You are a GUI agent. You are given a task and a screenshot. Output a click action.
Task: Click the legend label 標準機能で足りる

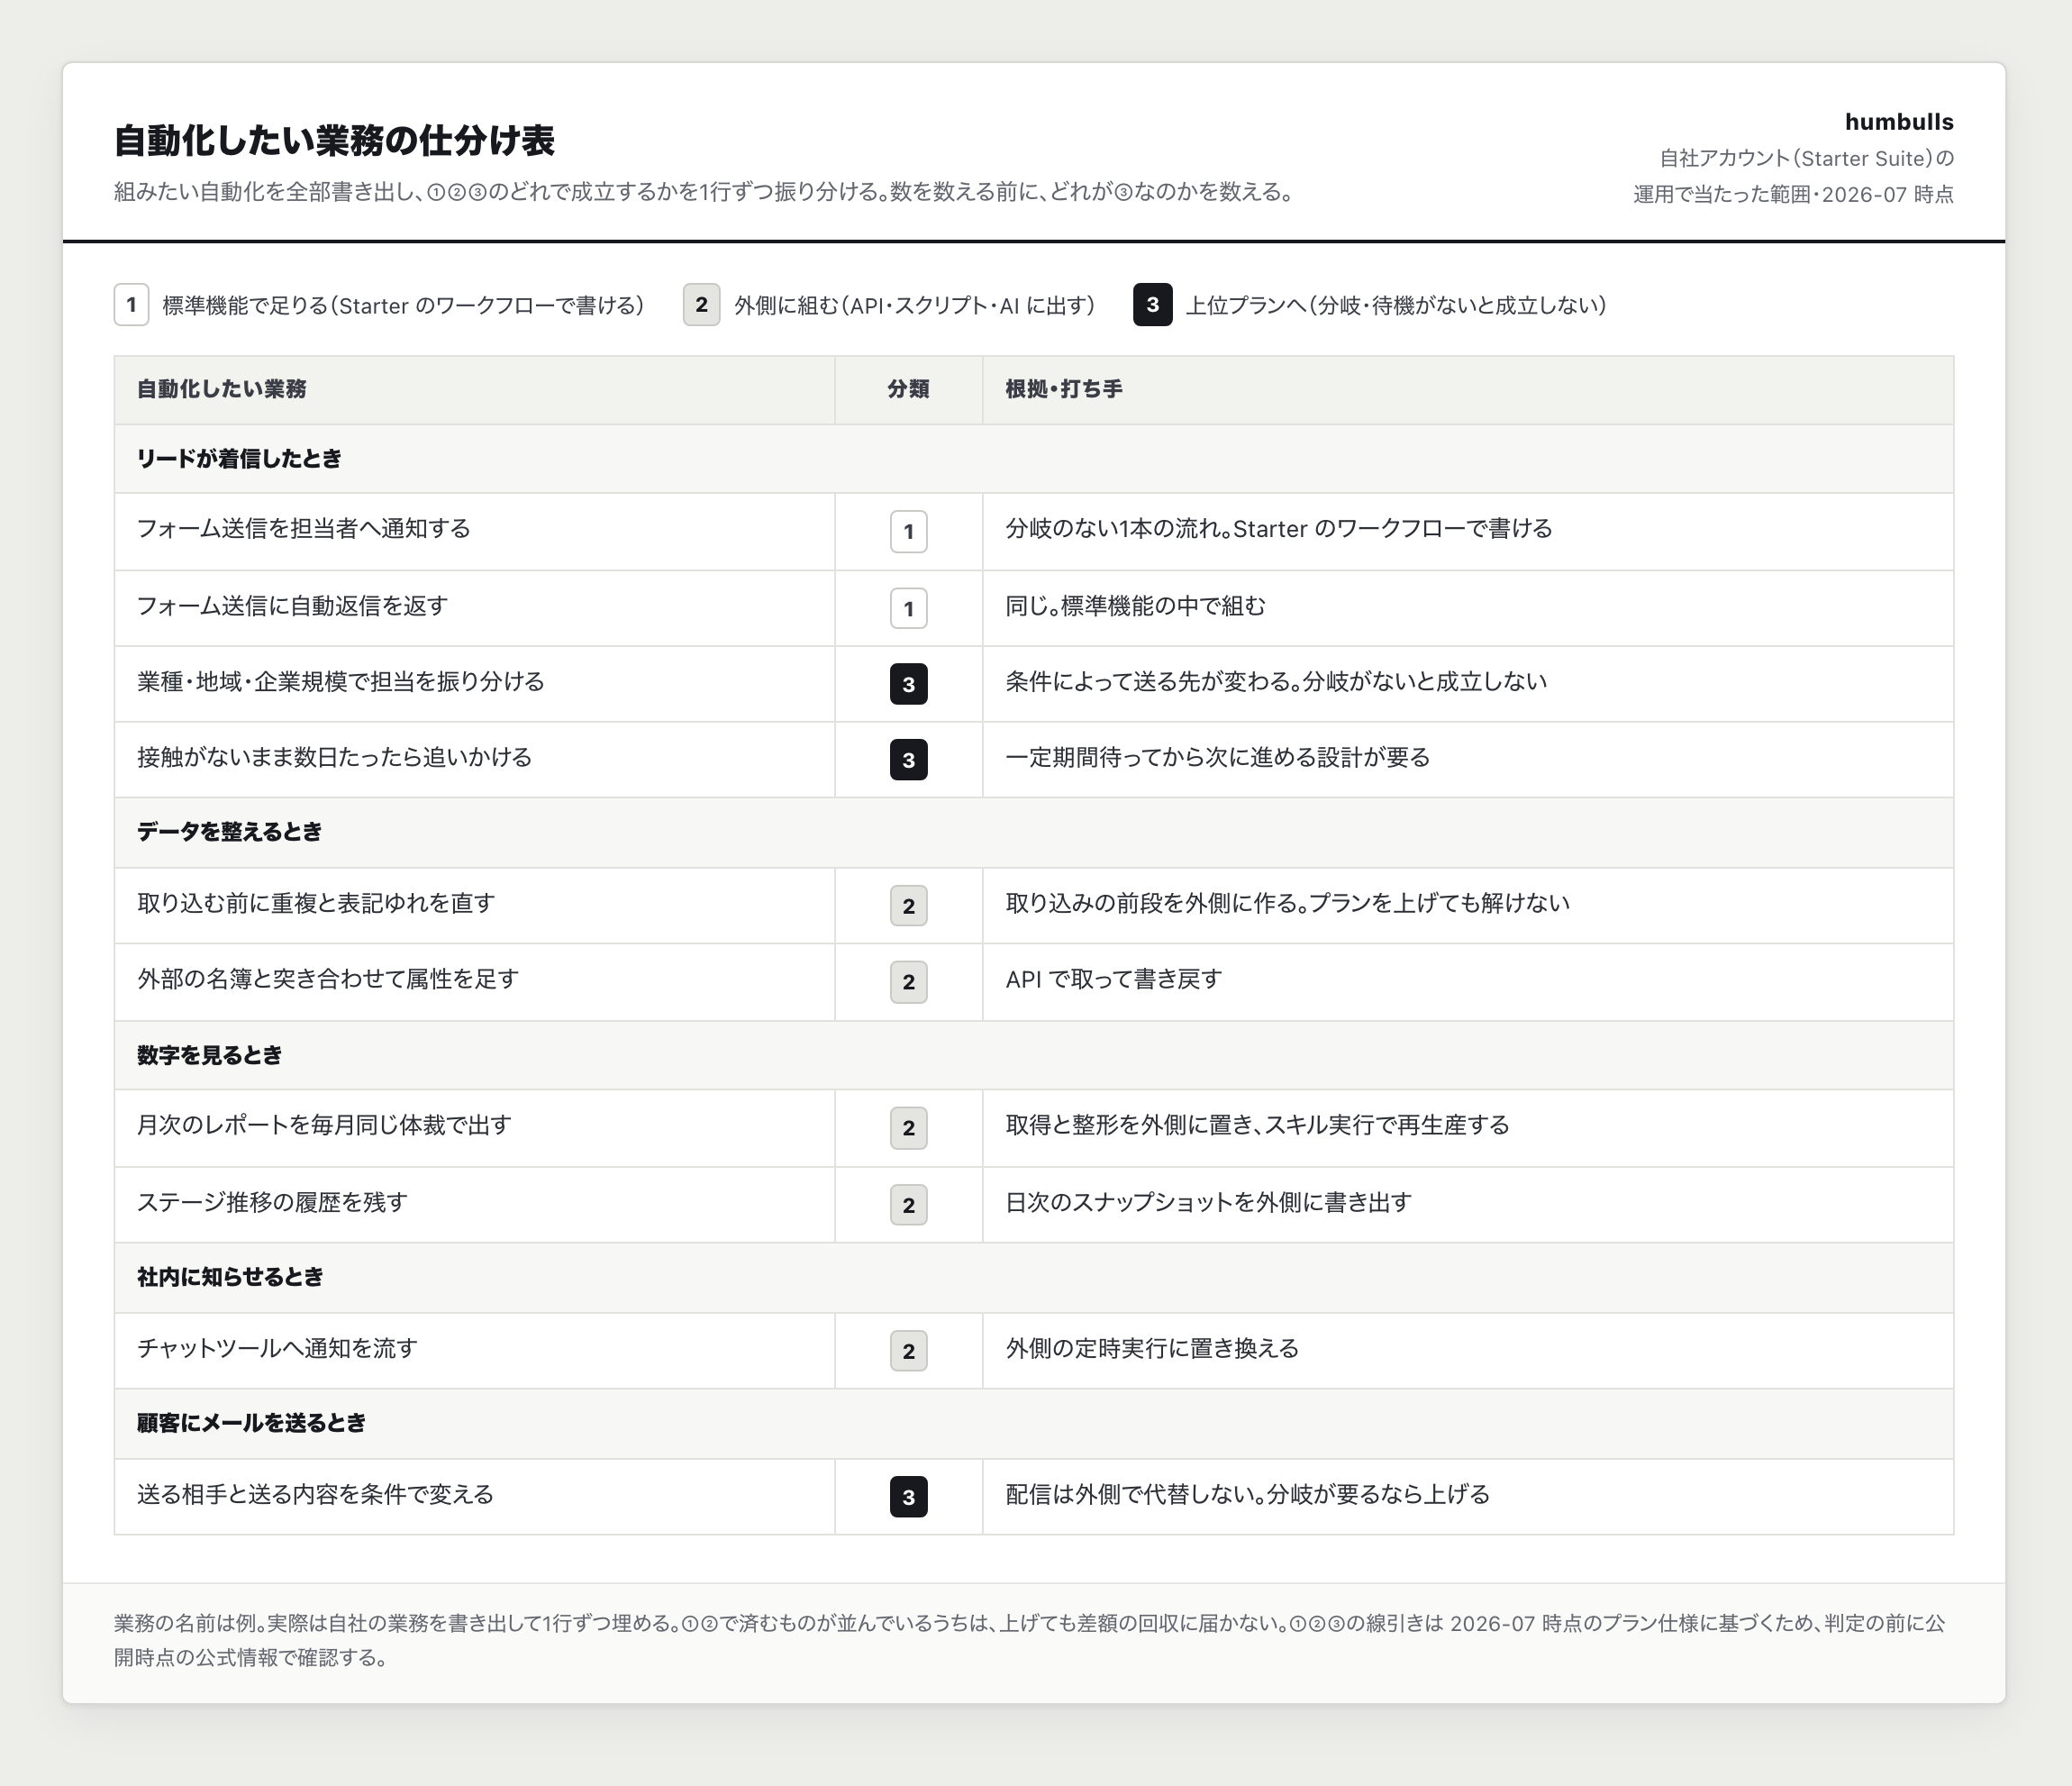[x=403, y=305]
